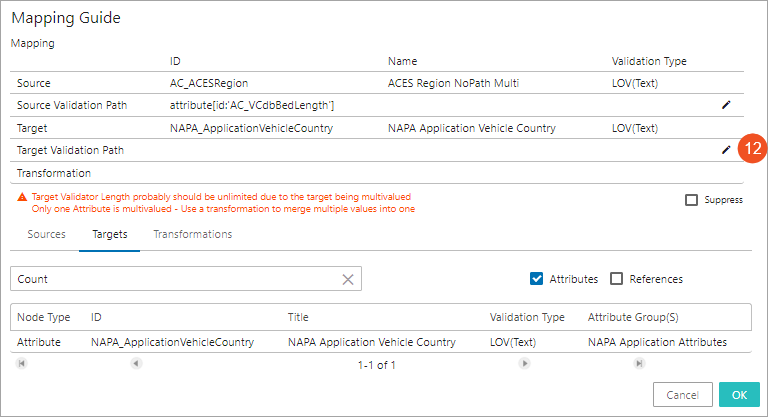Check the References checkbox
Screen dimensions: 768x417
[x=617, y=279]
